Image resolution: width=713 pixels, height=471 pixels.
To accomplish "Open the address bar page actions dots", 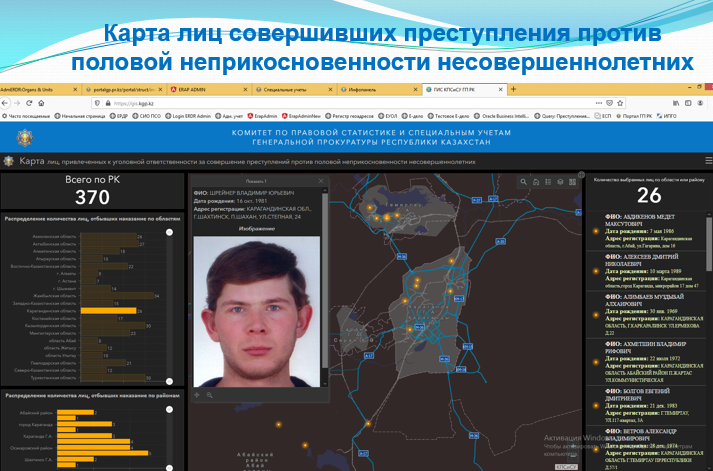I will point(600,103).
